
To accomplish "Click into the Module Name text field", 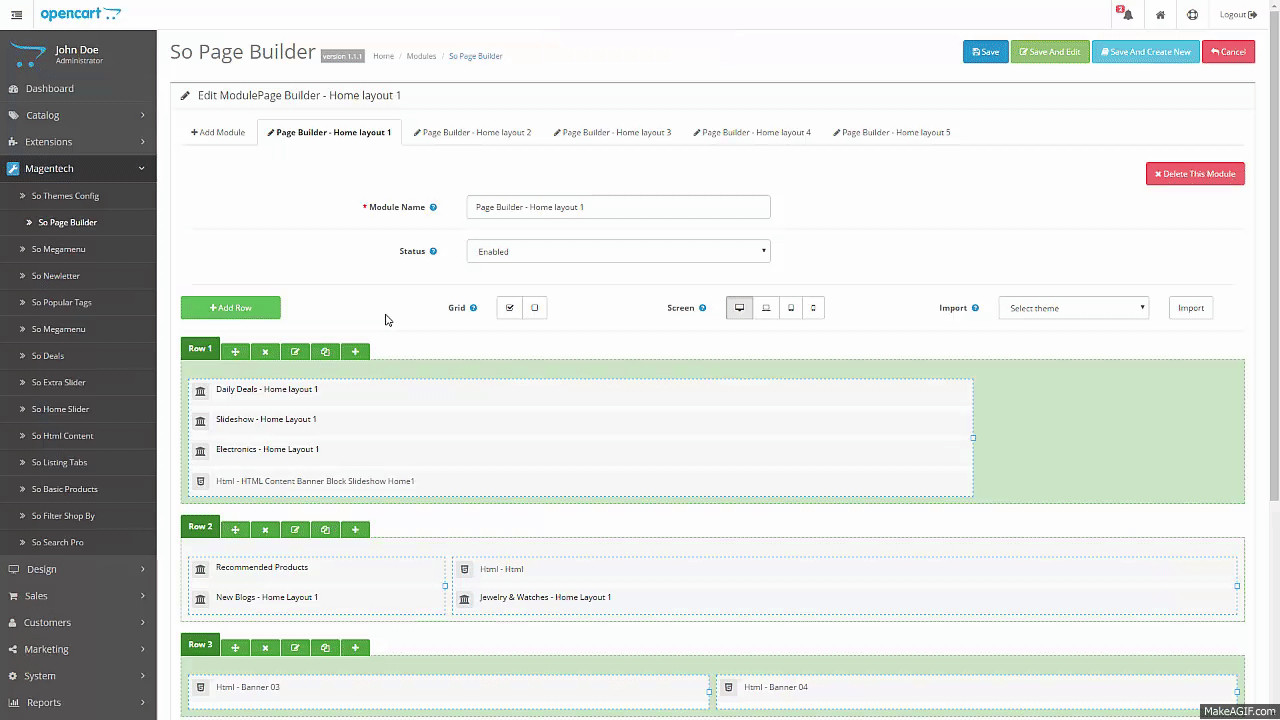I will coord(618,207).
